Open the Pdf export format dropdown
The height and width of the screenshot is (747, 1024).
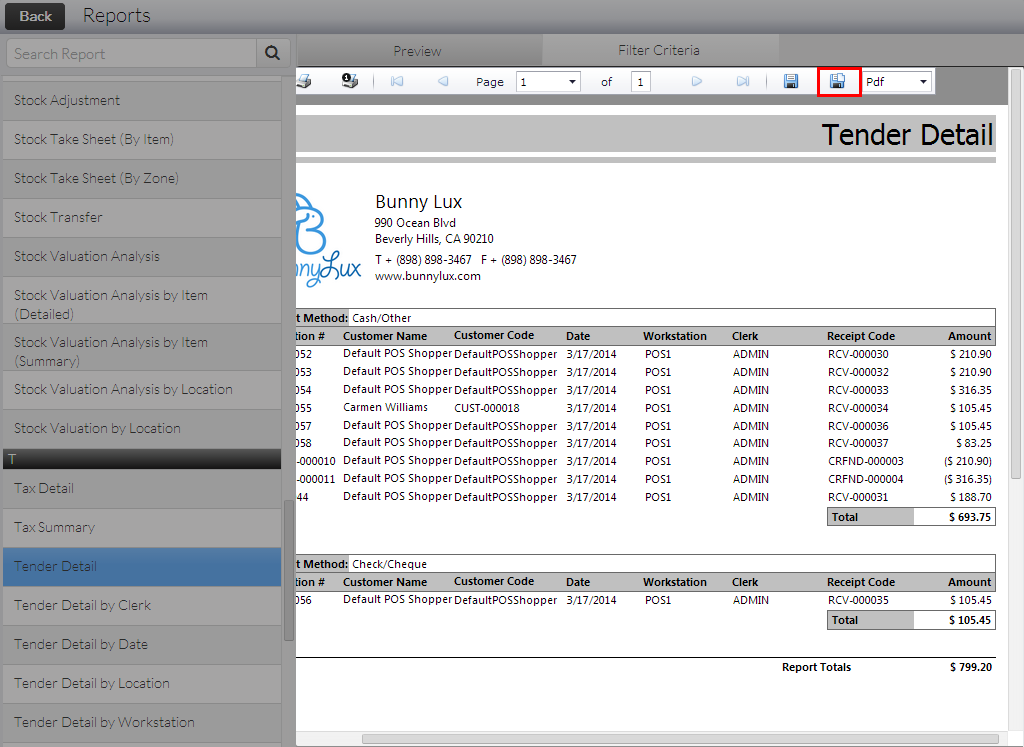pyautogui.click(x=897, y=82)
